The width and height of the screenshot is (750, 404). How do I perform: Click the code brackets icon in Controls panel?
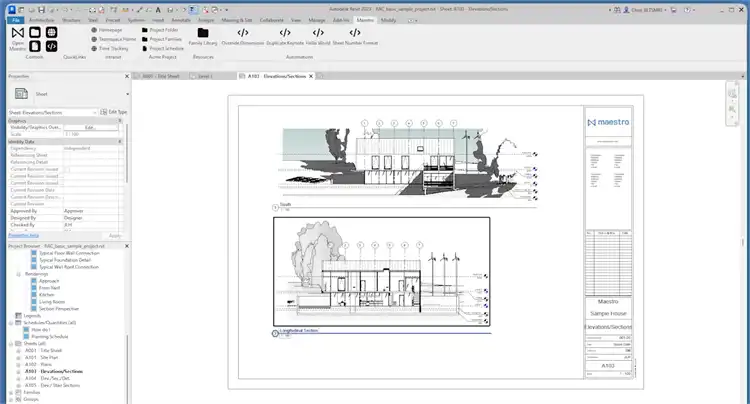pyautogui.click(x=52, y=46)
